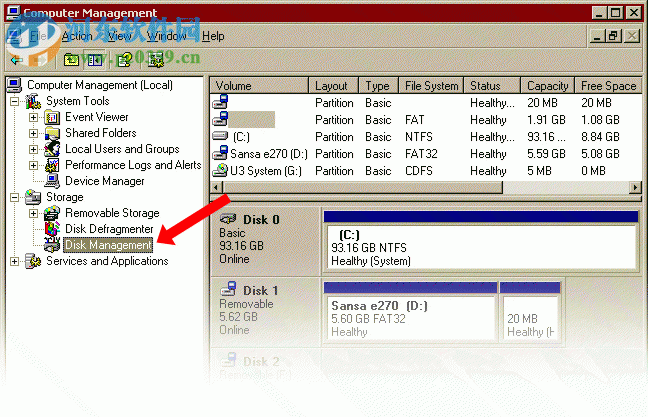Toggle the Show/Hide Console Tree icon
This screenshot has height=417, width=648.
pyautogui.click(x=95, y=60)
